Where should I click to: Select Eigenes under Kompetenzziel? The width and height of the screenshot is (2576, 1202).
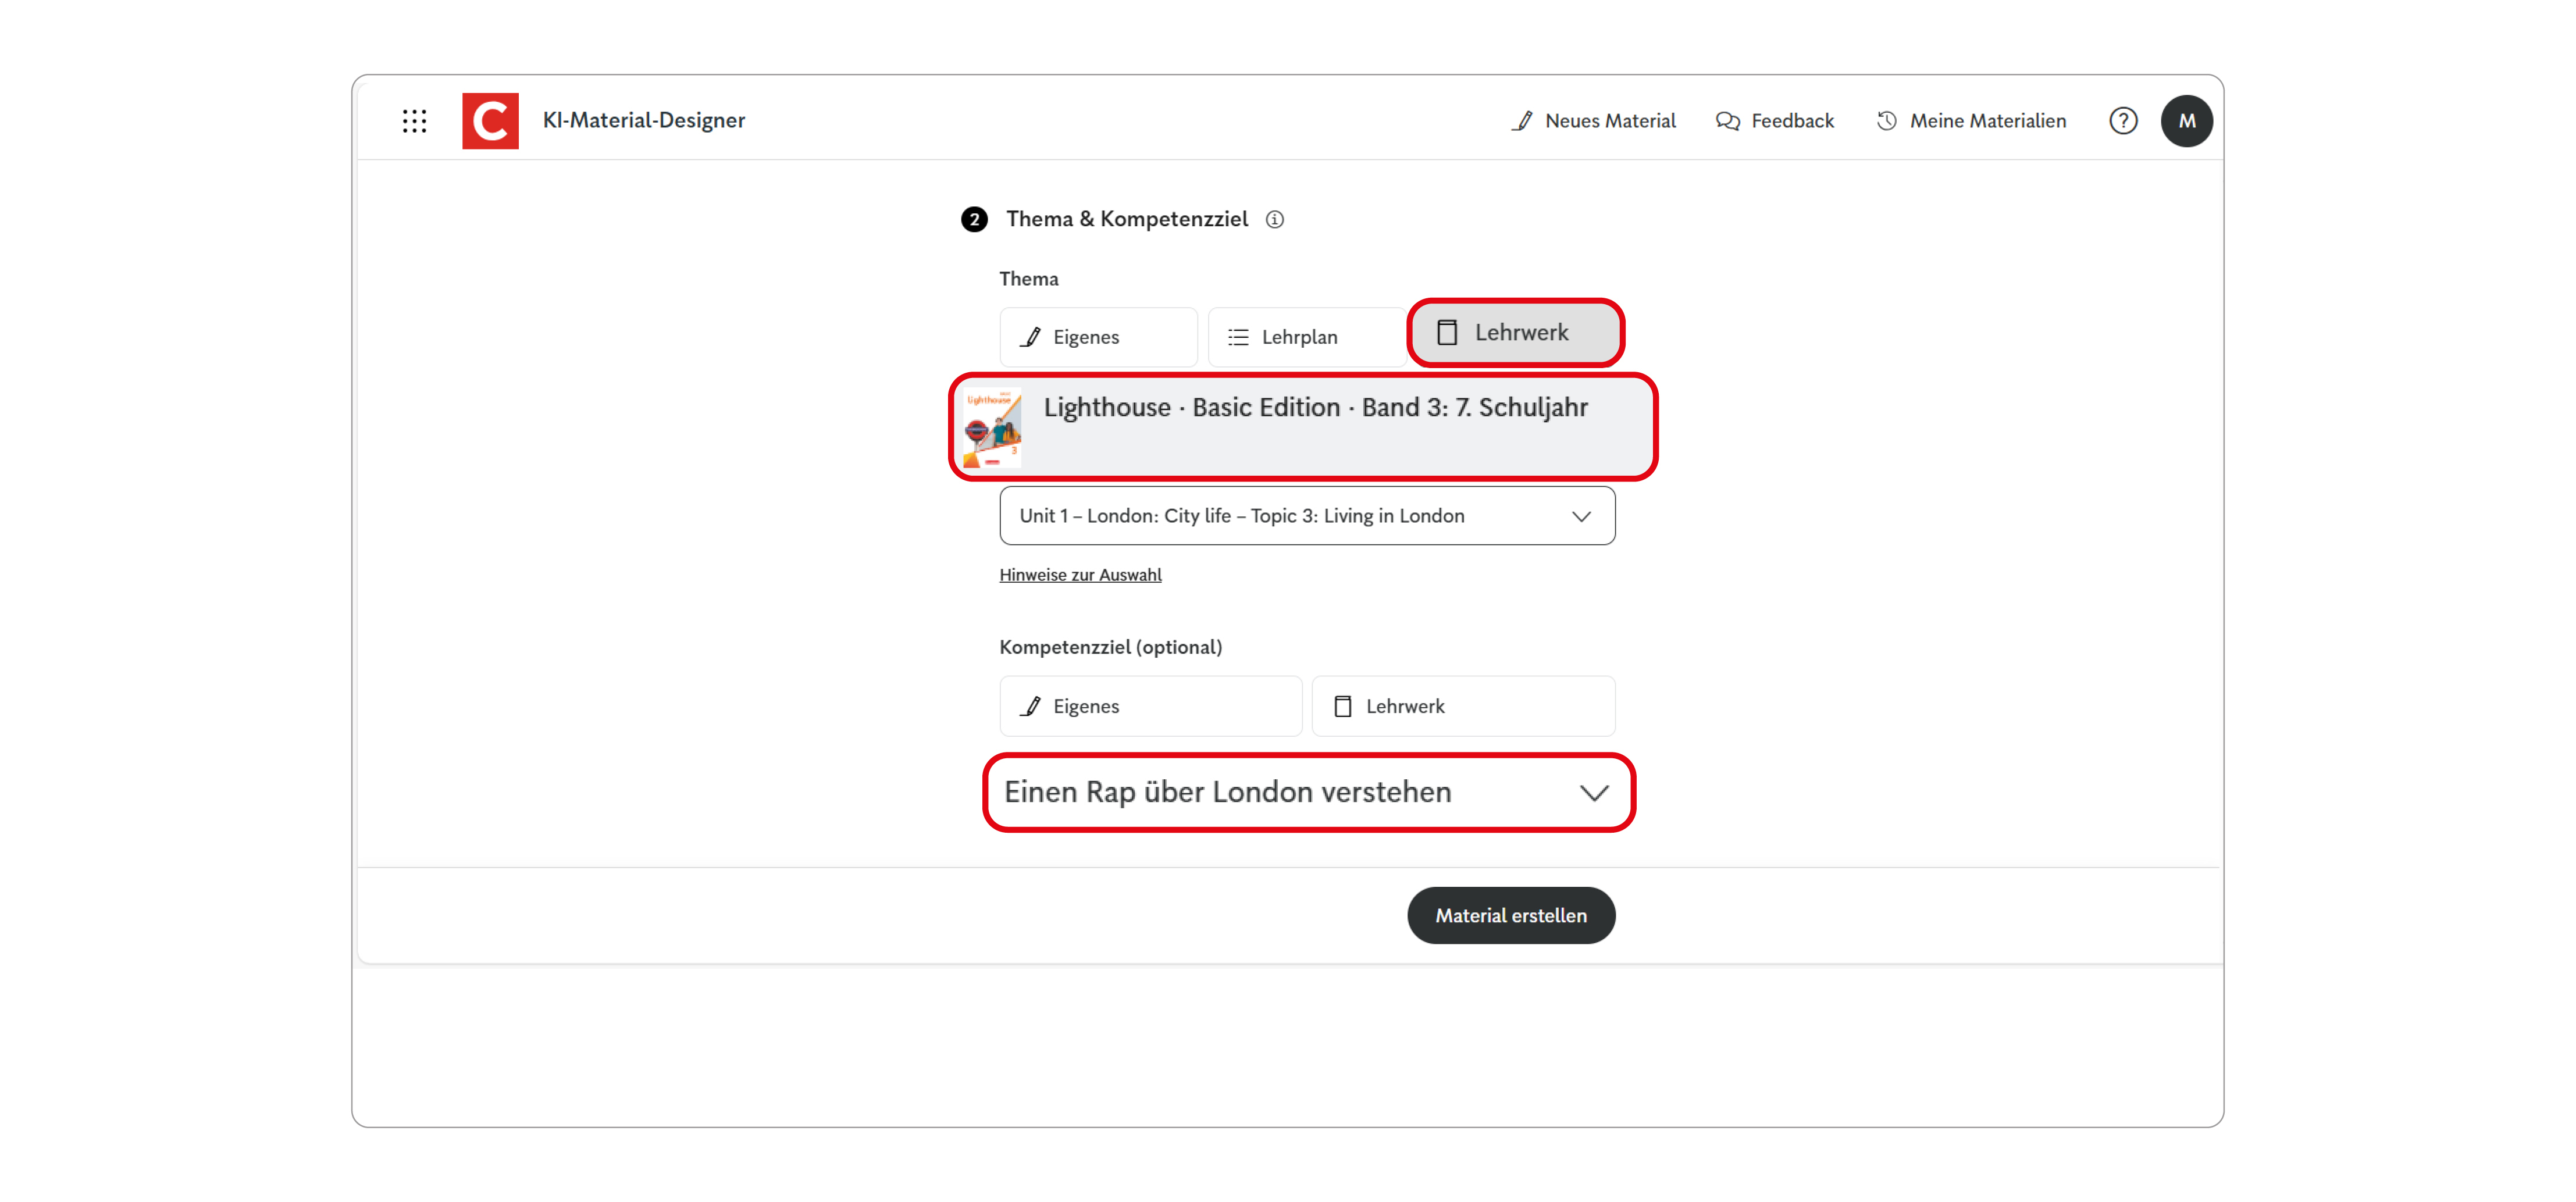click(1149, 705)
